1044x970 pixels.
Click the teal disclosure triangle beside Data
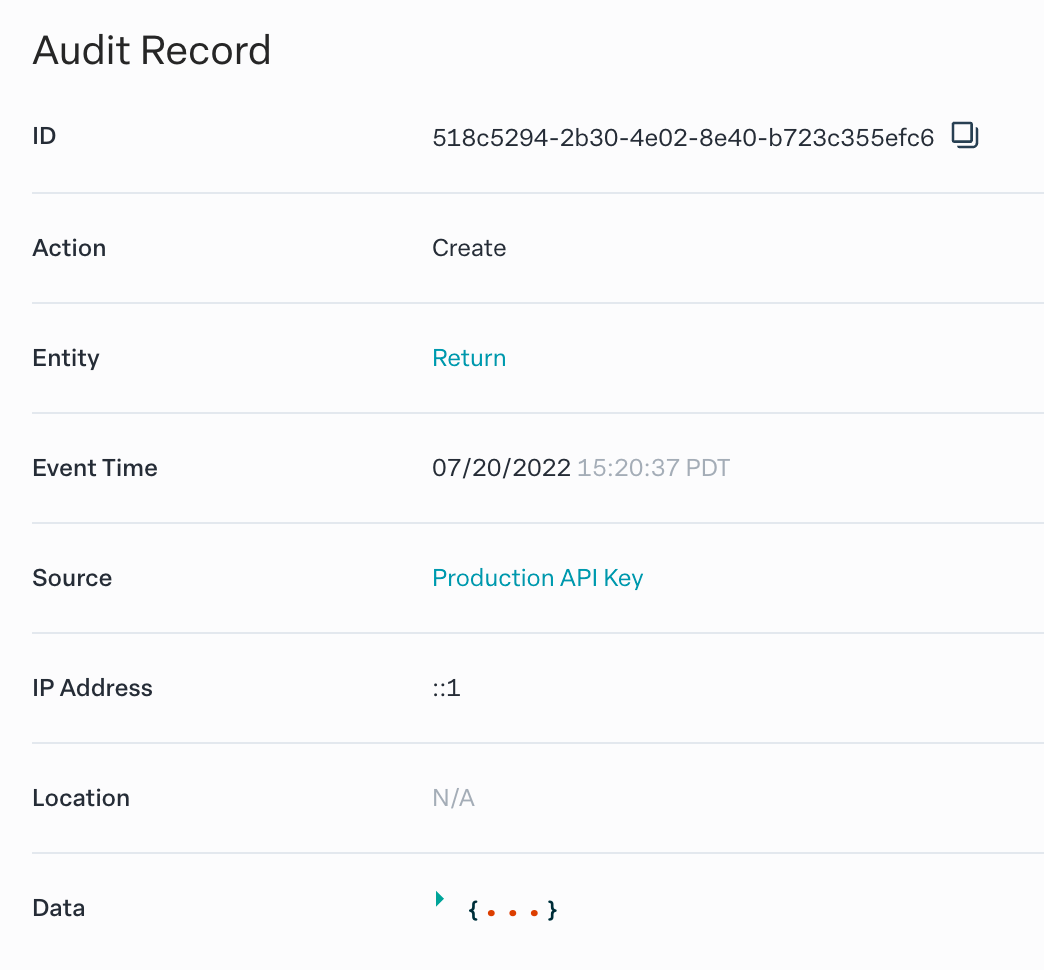click(438, 899)
